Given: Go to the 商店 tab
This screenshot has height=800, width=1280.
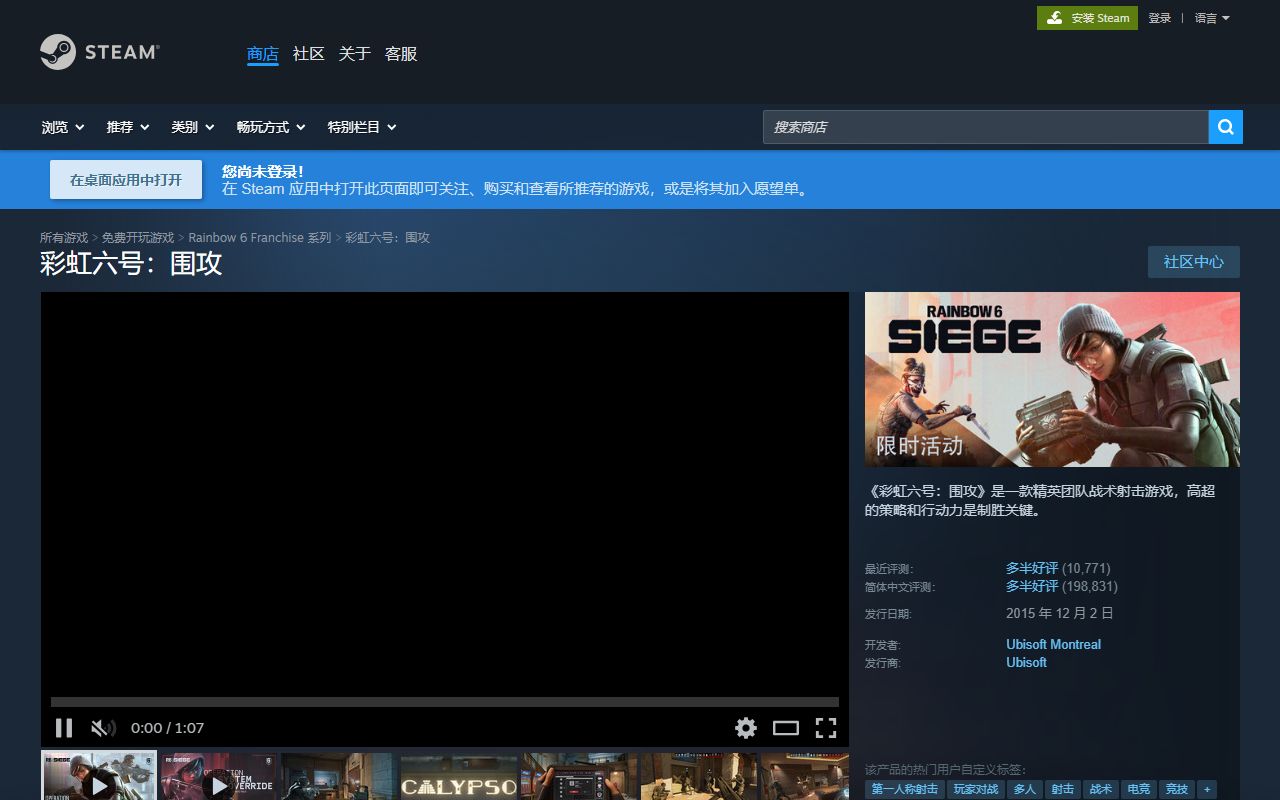Looking at the screenshot, I should tap(263, 54).
